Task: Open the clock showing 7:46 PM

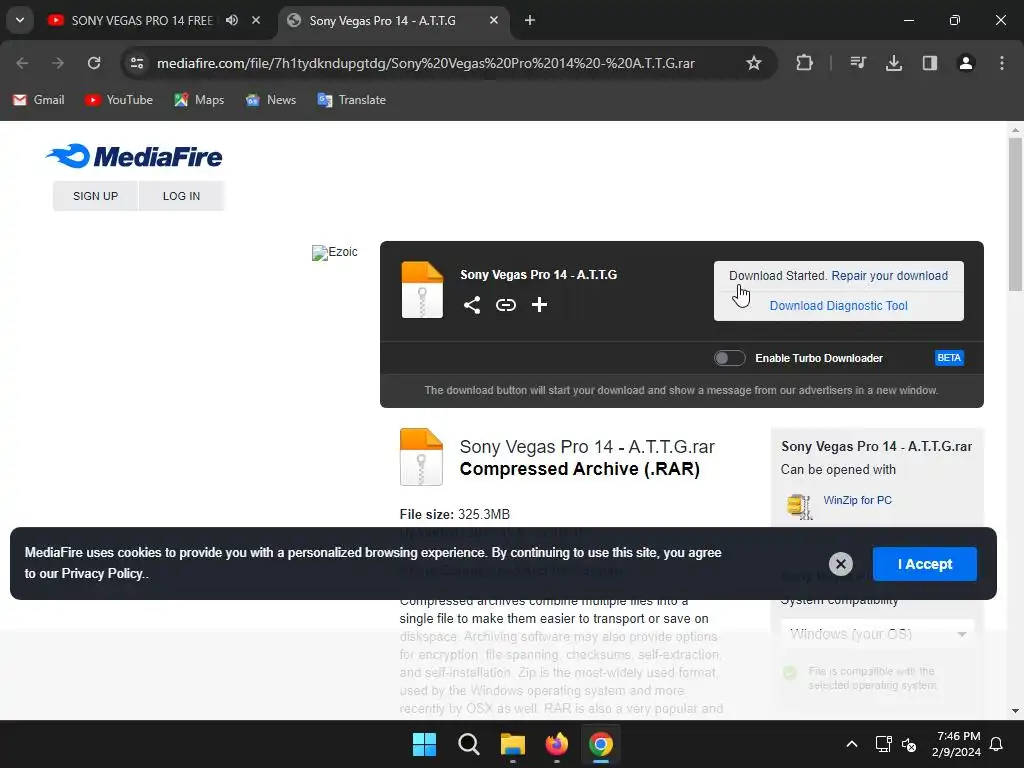Action: [956, 744]
